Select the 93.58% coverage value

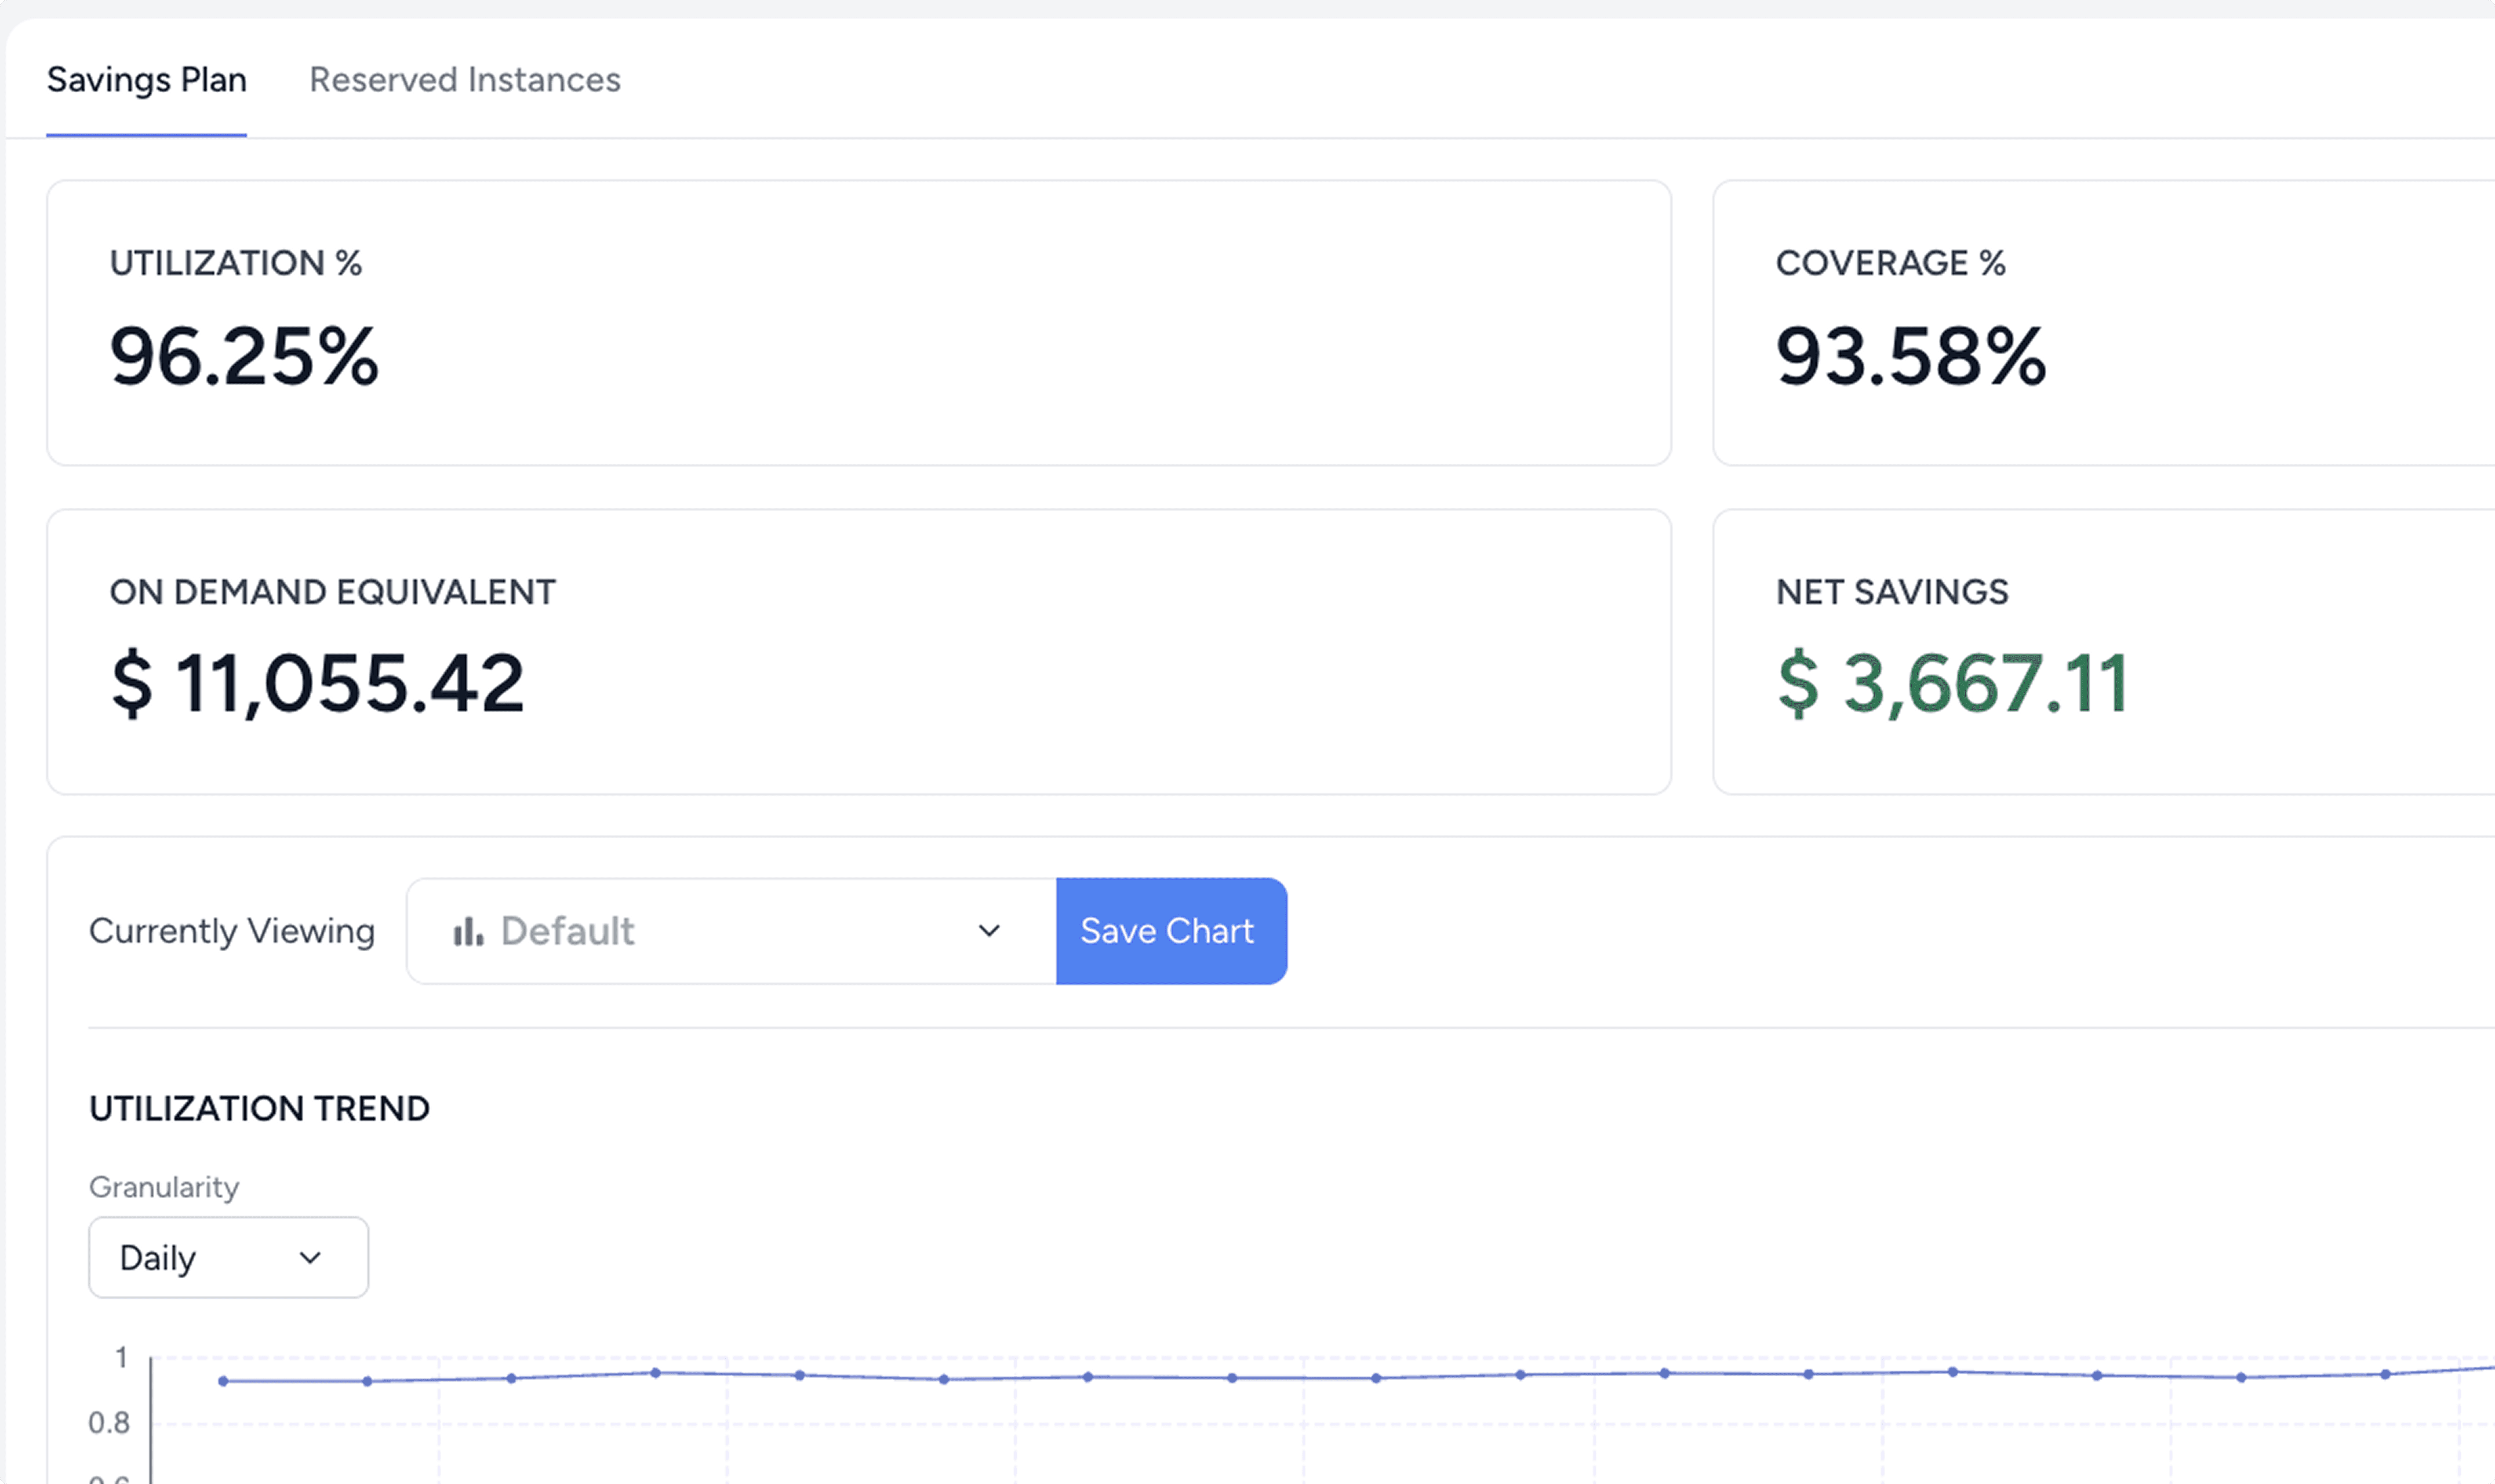[1911, 356]
